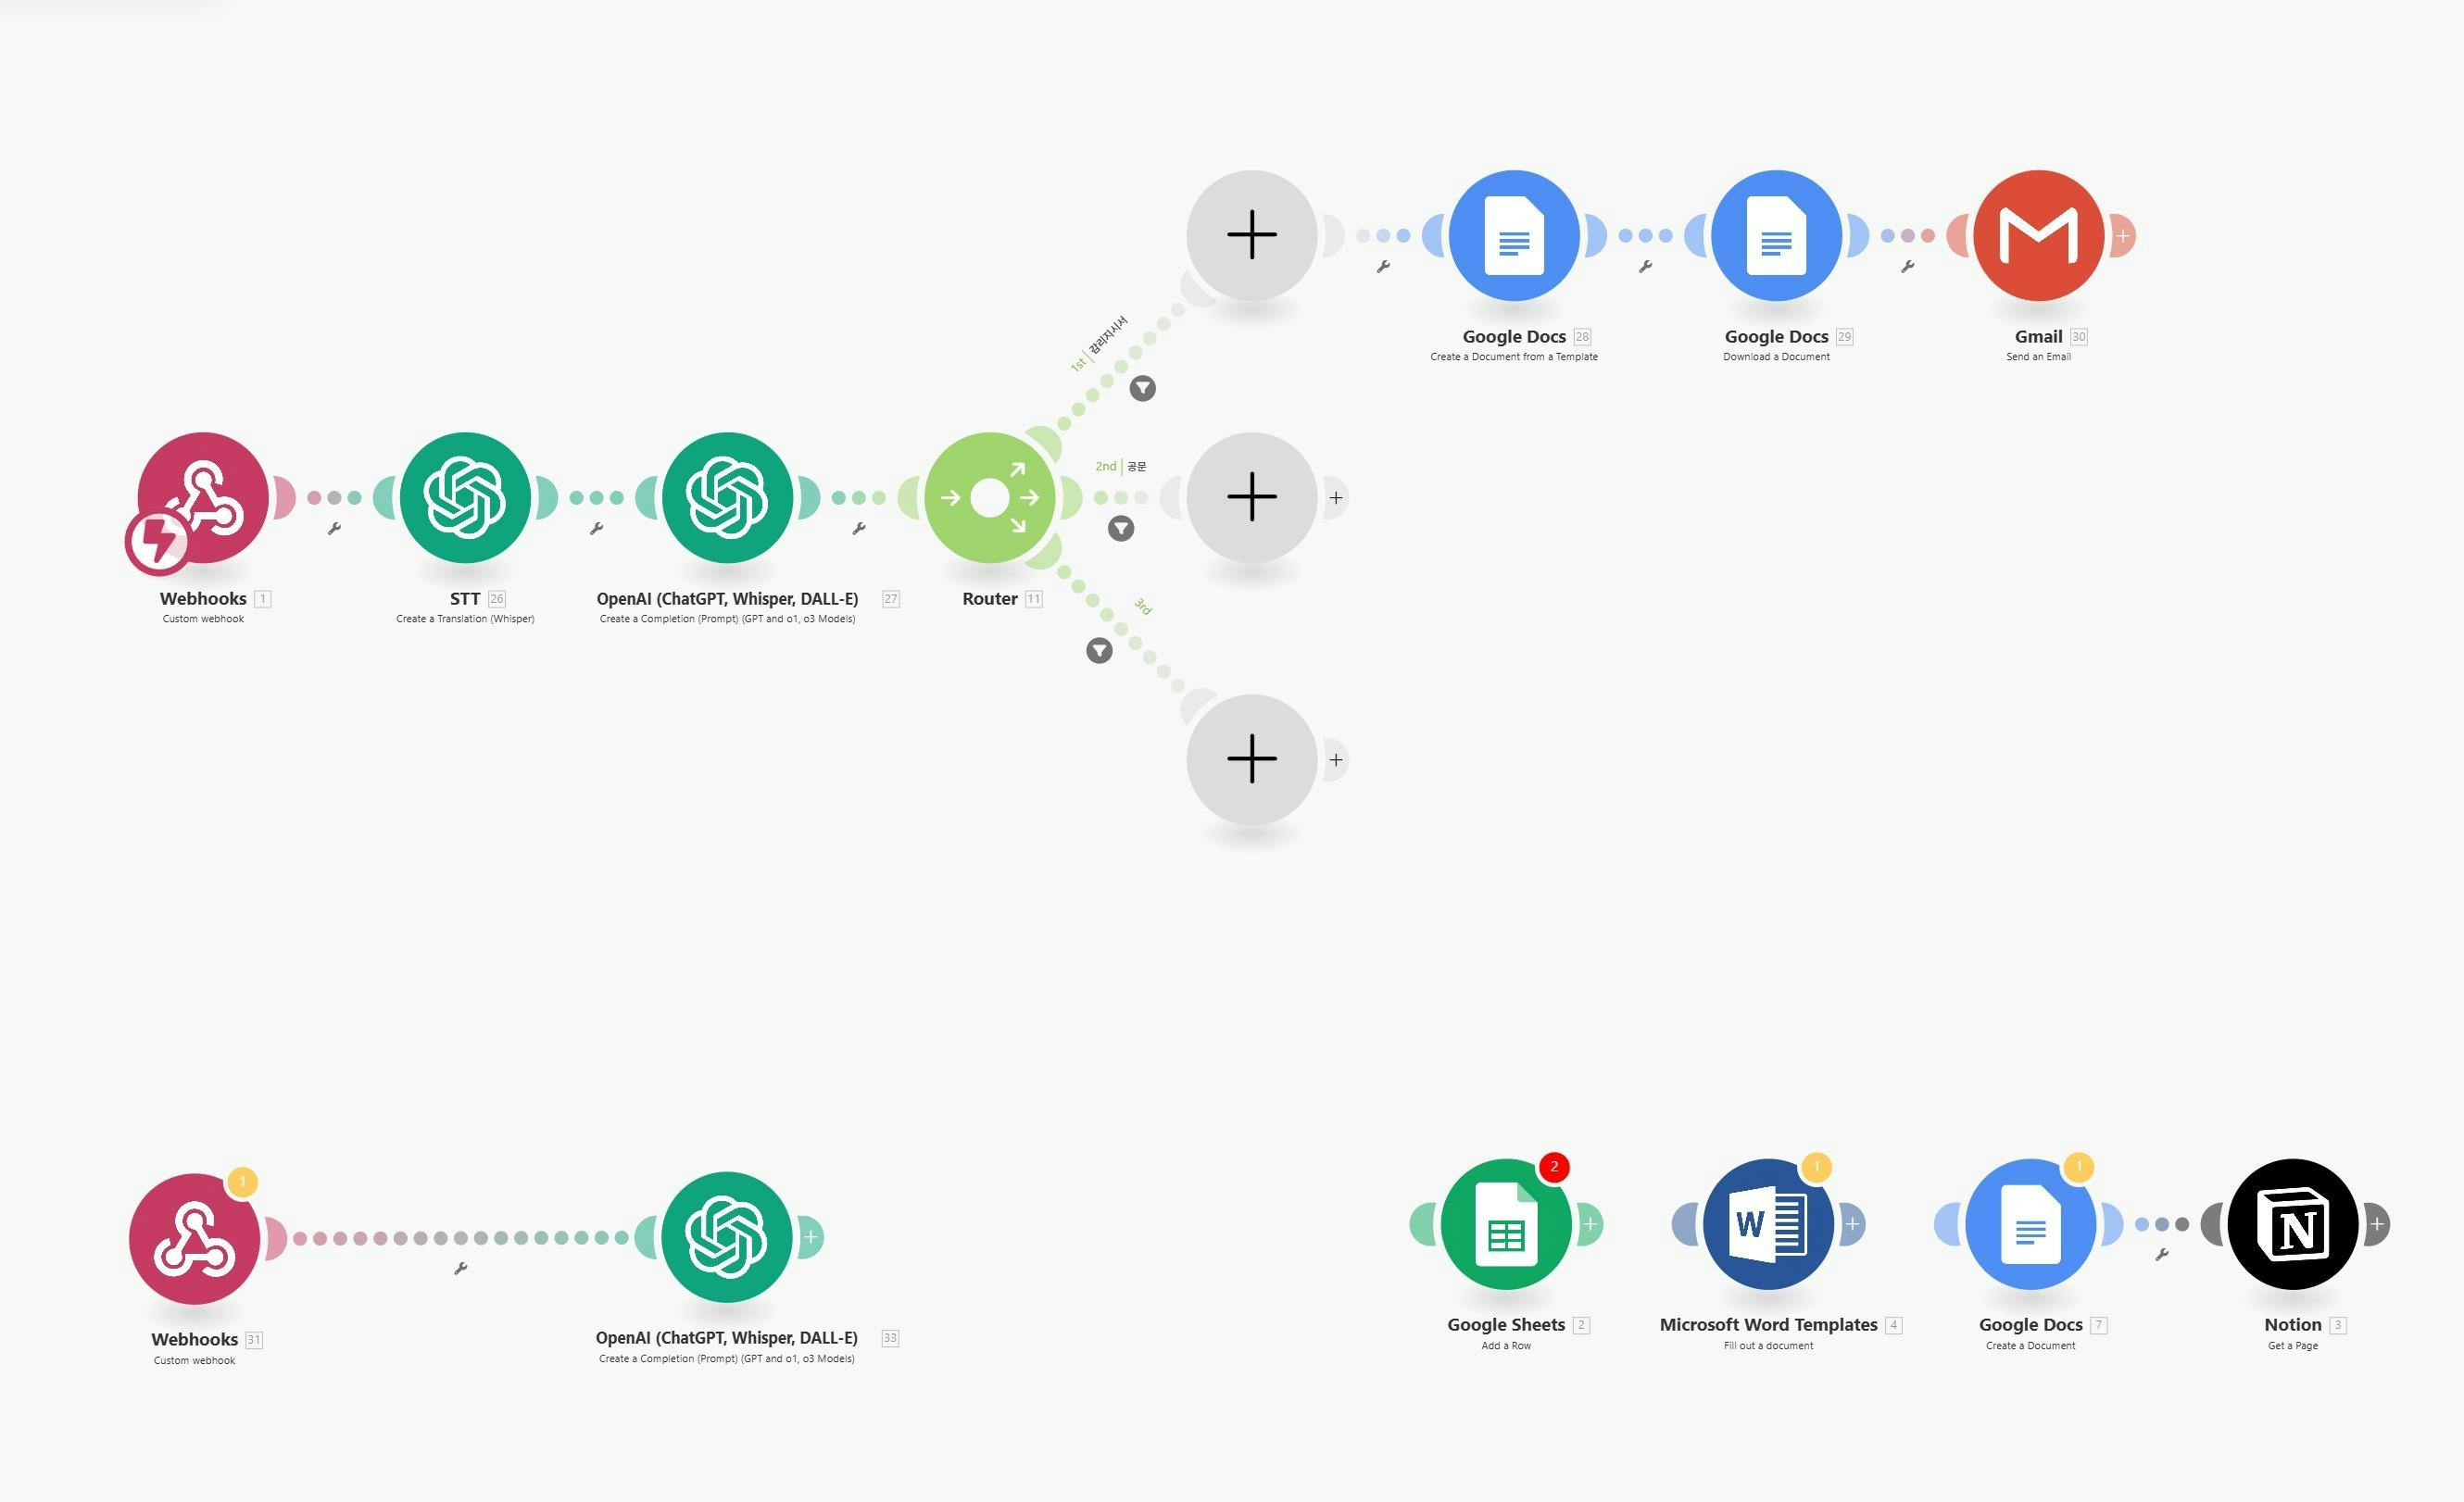Click the filter icon on the 3rd route
Viewport: 2464px width, 1502px height.
pos(1099,651)
